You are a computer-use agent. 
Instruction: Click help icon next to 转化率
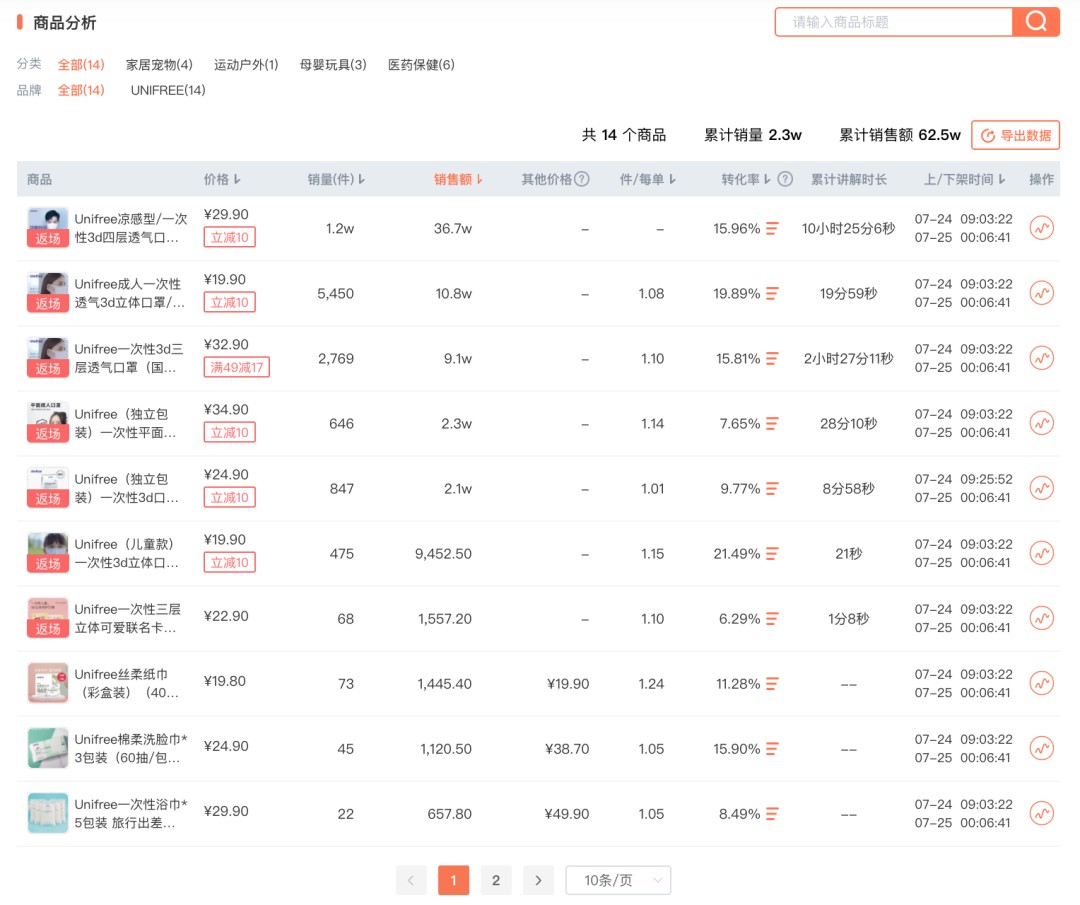click(x=785, y=179)
